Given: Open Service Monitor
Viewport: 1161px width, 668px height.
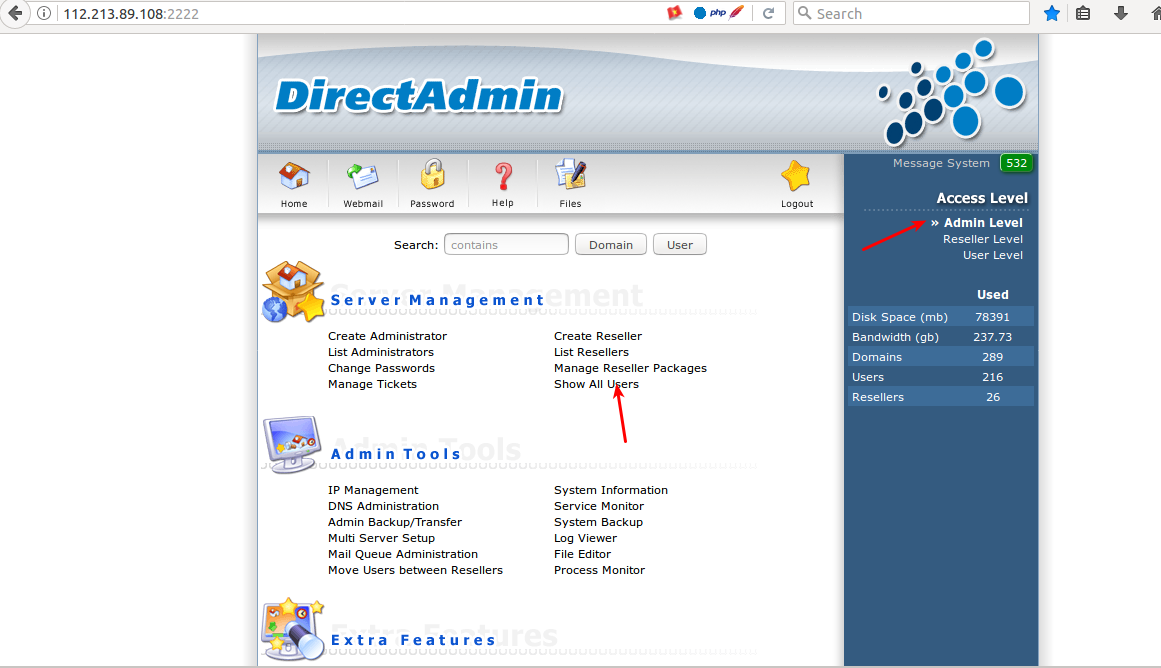Looking at the screenshot, I should click(x=599, y=507).
